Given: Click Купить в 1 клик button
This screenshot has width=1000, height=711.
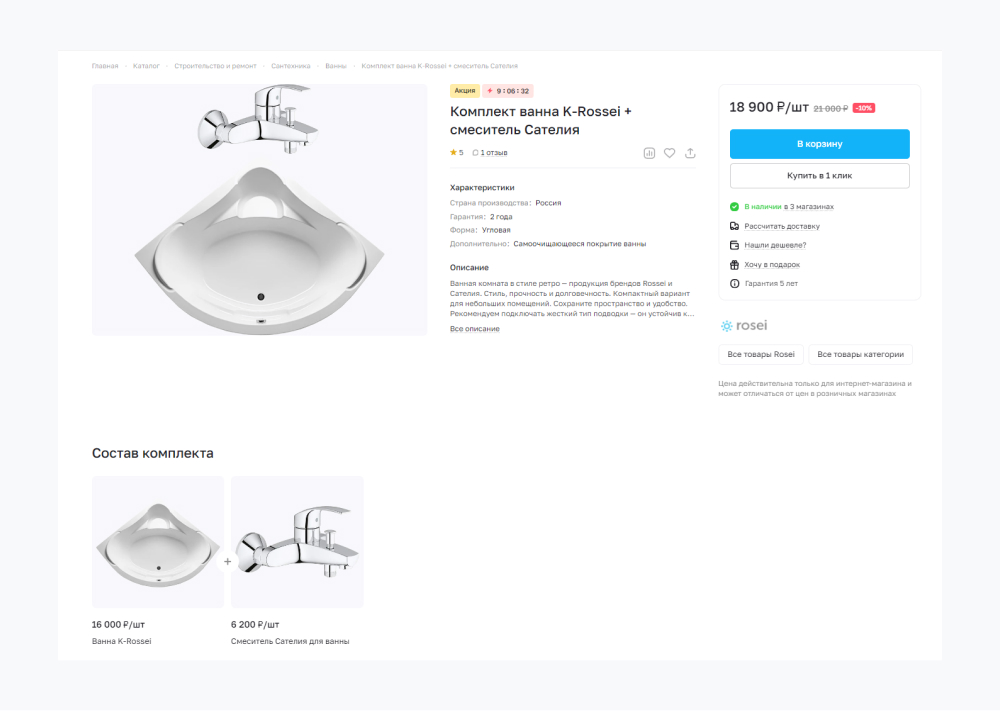Looking at the screenshot, I should [x=819, y=176].
